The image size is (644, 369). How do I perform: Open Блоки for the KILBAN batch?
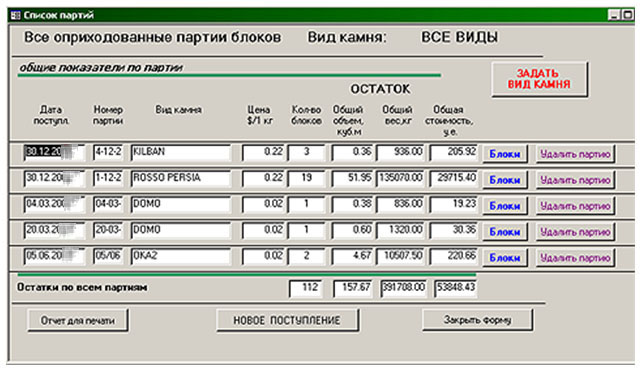[x=505, y=154]
